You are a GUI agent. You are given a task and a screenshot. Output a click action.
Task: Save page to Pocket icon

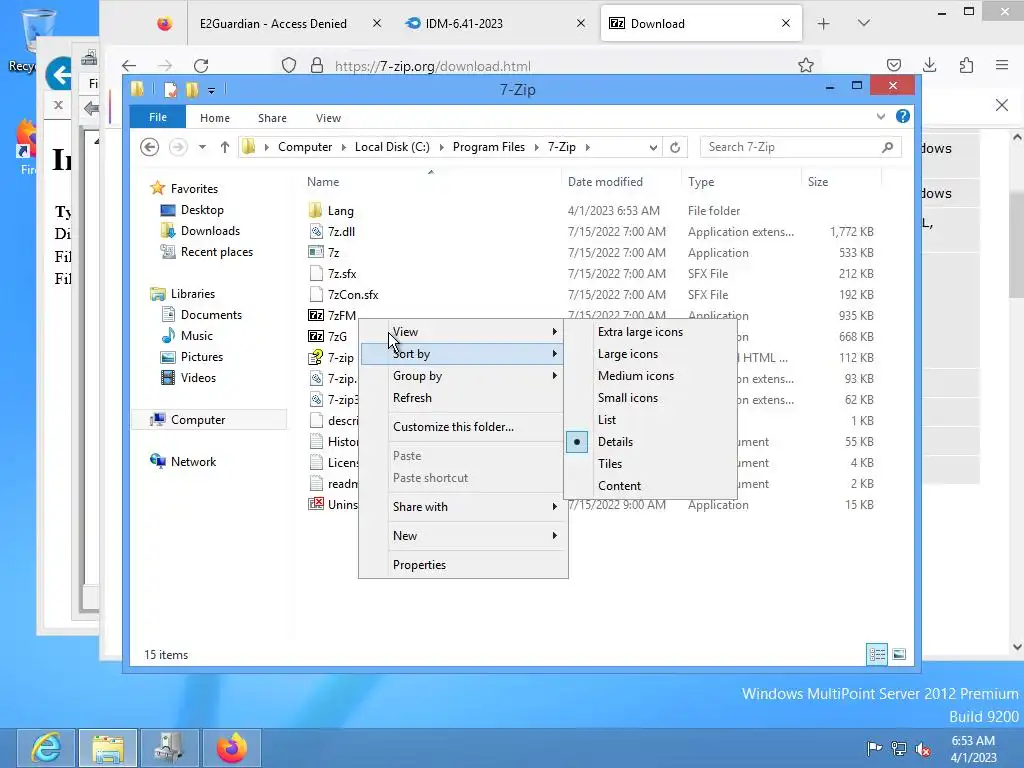pos(894,65)
